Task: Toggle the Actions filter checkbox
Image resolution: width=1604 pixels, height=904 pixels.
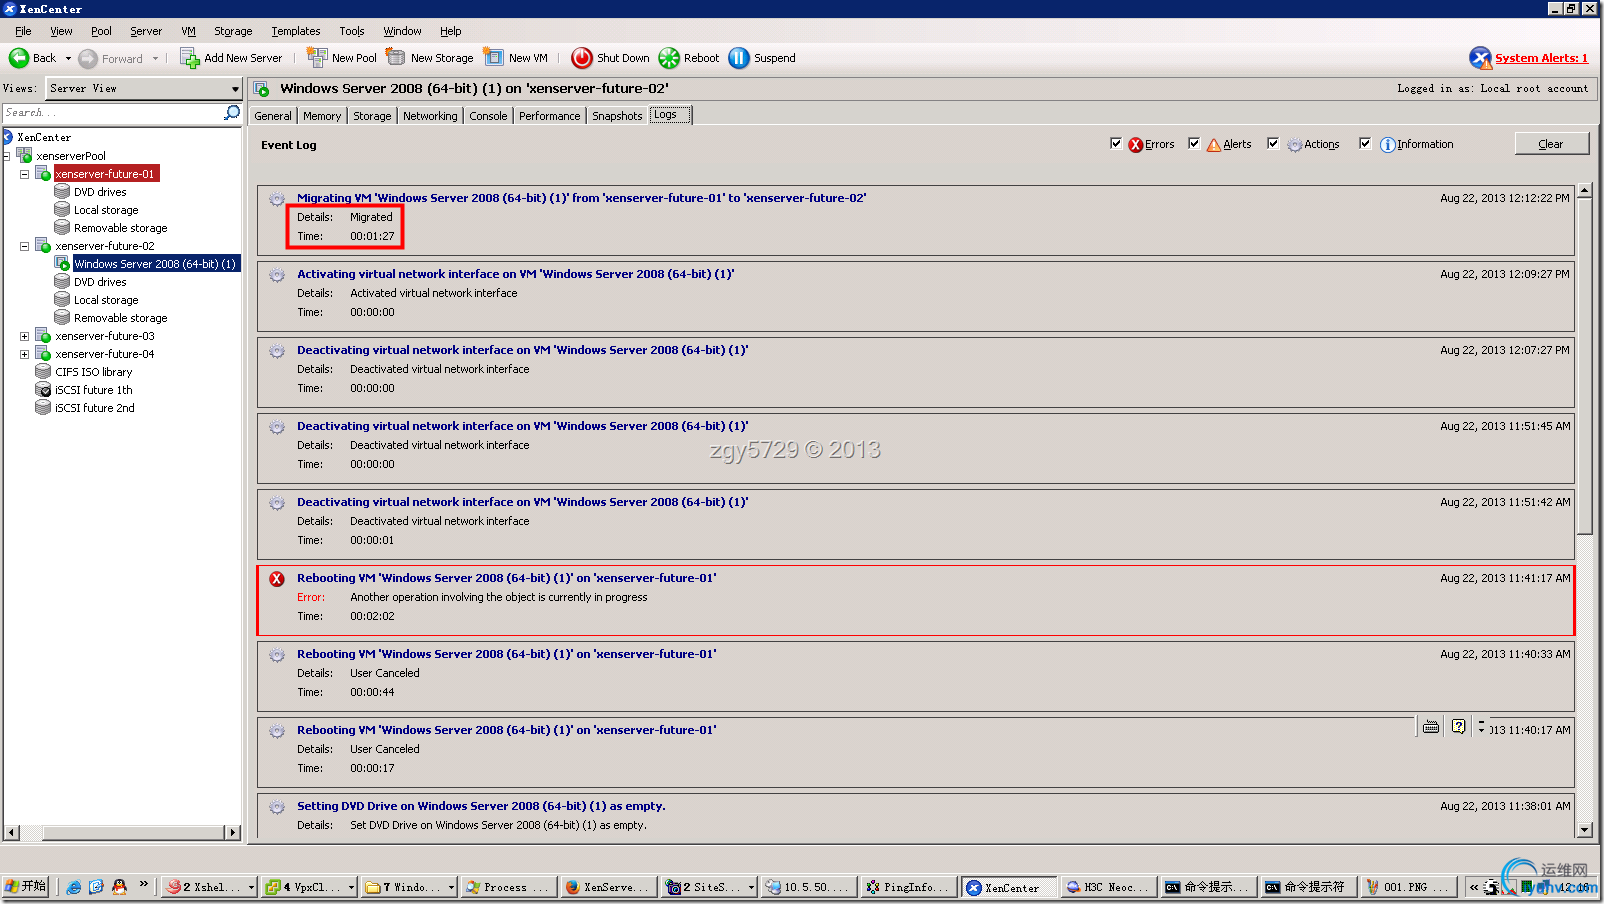Action: coord(1273,143)
